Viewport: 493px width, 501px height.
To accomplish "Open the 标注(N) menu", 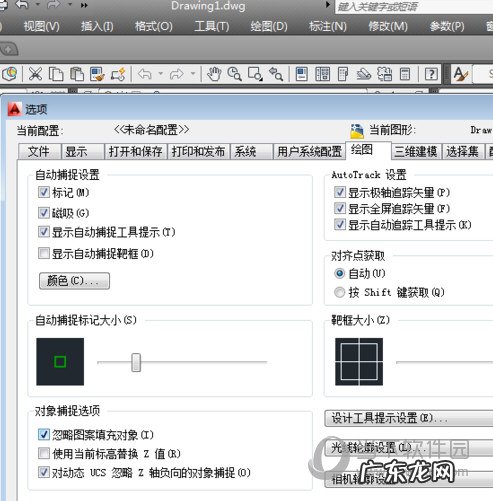I will pos(328,26).
